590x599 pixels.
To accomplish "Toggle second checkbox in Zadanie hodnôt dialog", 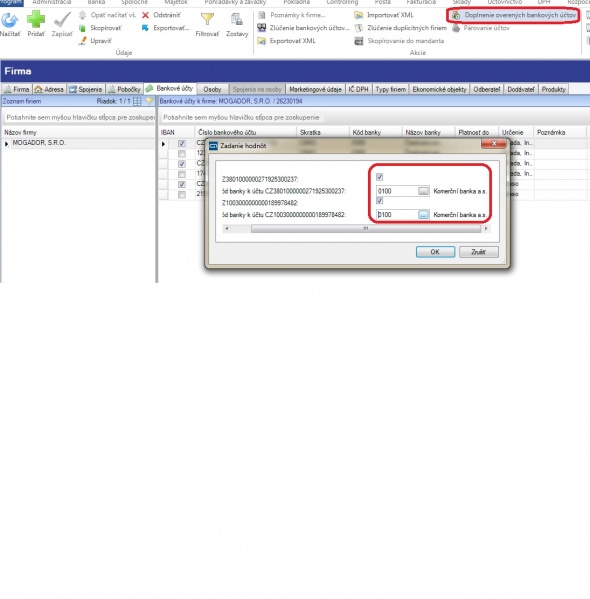I will (379, 201).
